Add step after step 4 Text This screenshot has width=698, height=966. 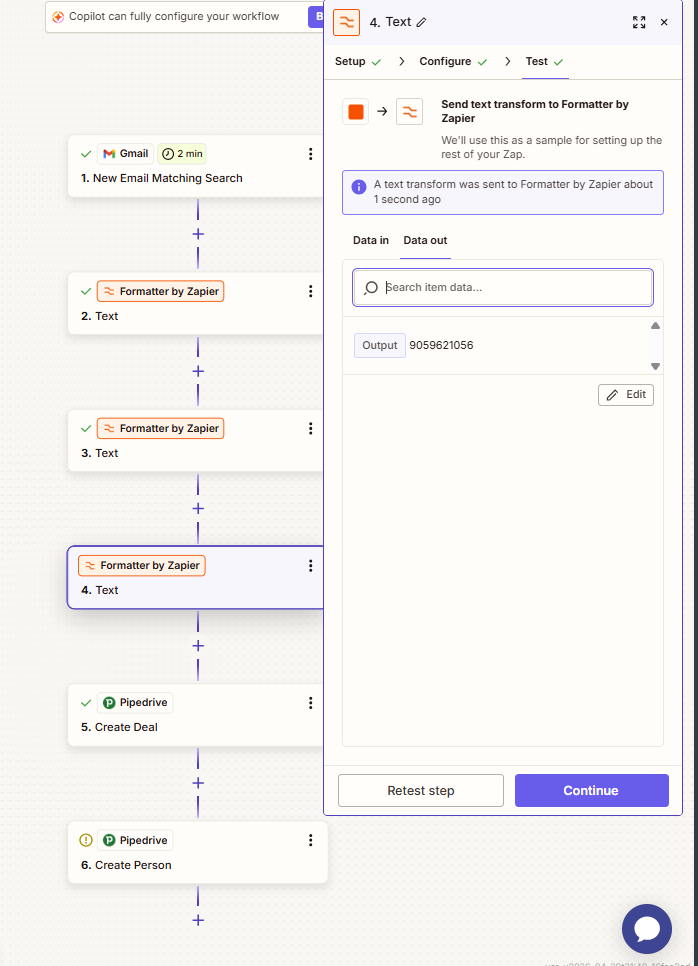click(198, 646)
